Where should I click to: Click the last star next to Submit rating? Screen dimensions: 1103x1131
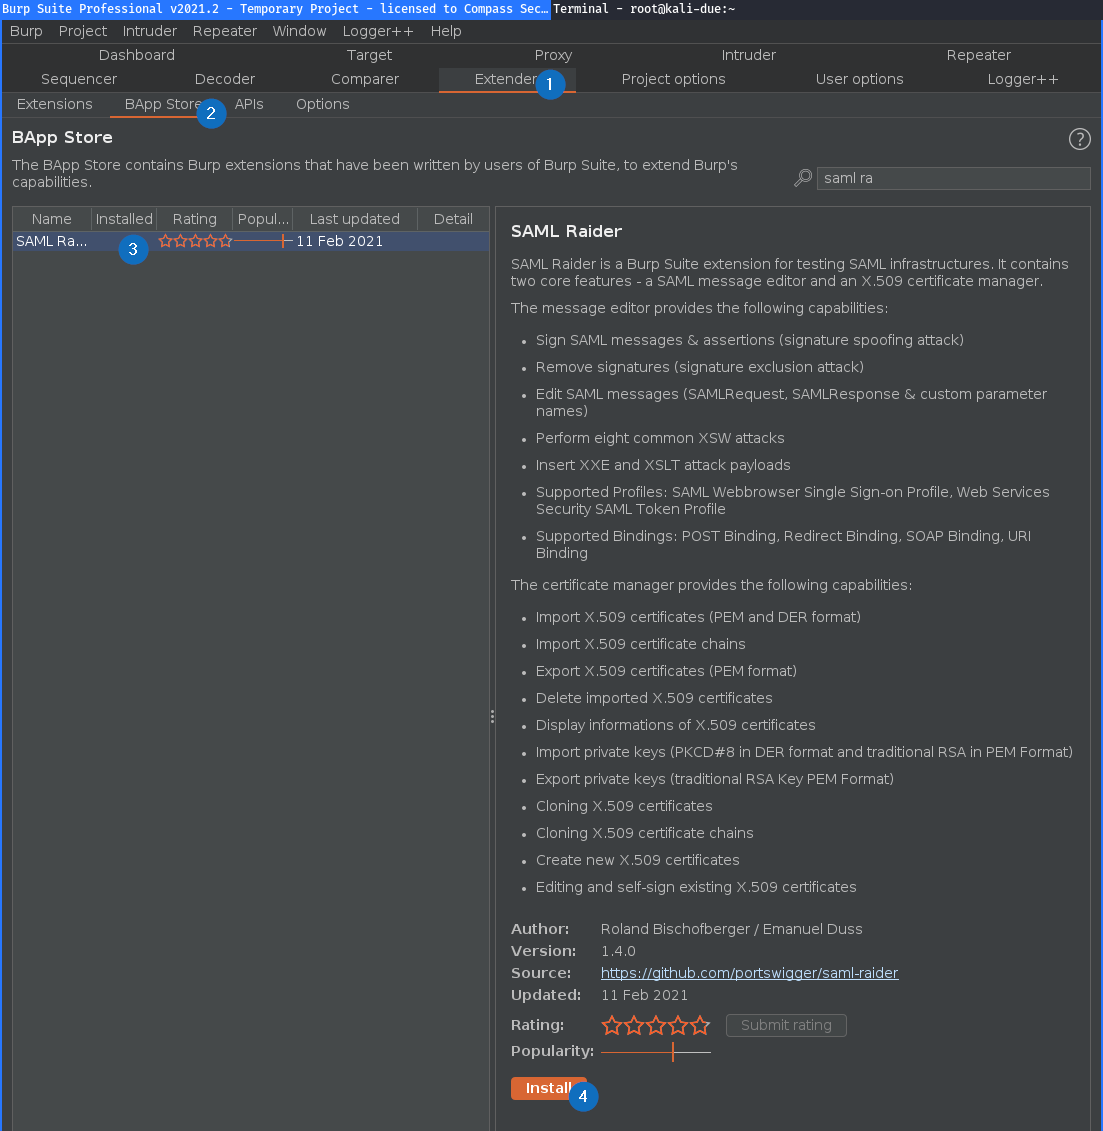702,1025
